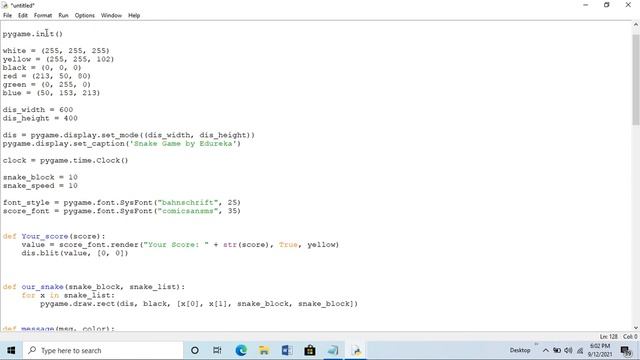The height and width of the screenshot is (360, 640).
Task: Open the Options menu
Action: point(84,16)
